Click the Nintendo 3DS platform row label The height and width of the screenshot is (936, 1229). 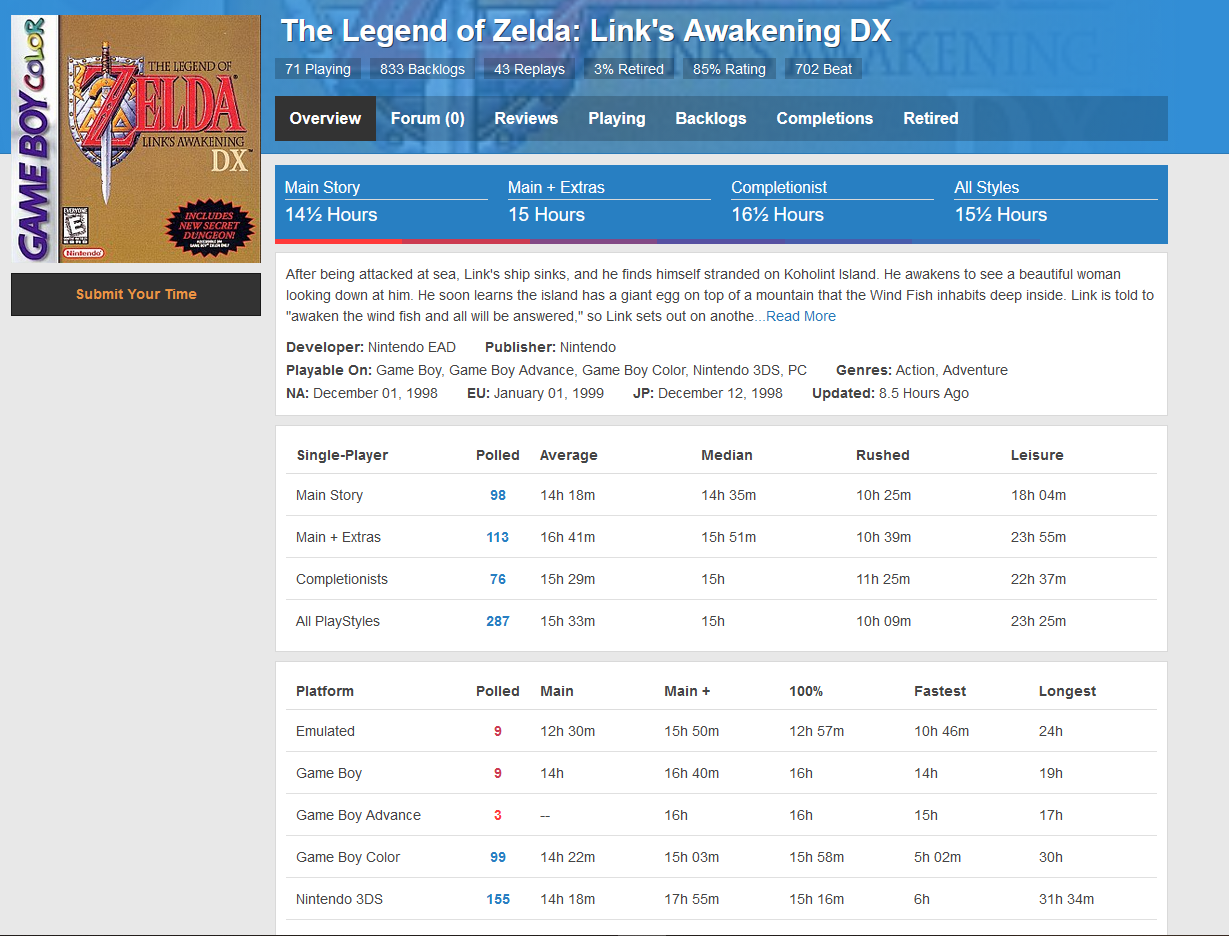pos(339,899)
